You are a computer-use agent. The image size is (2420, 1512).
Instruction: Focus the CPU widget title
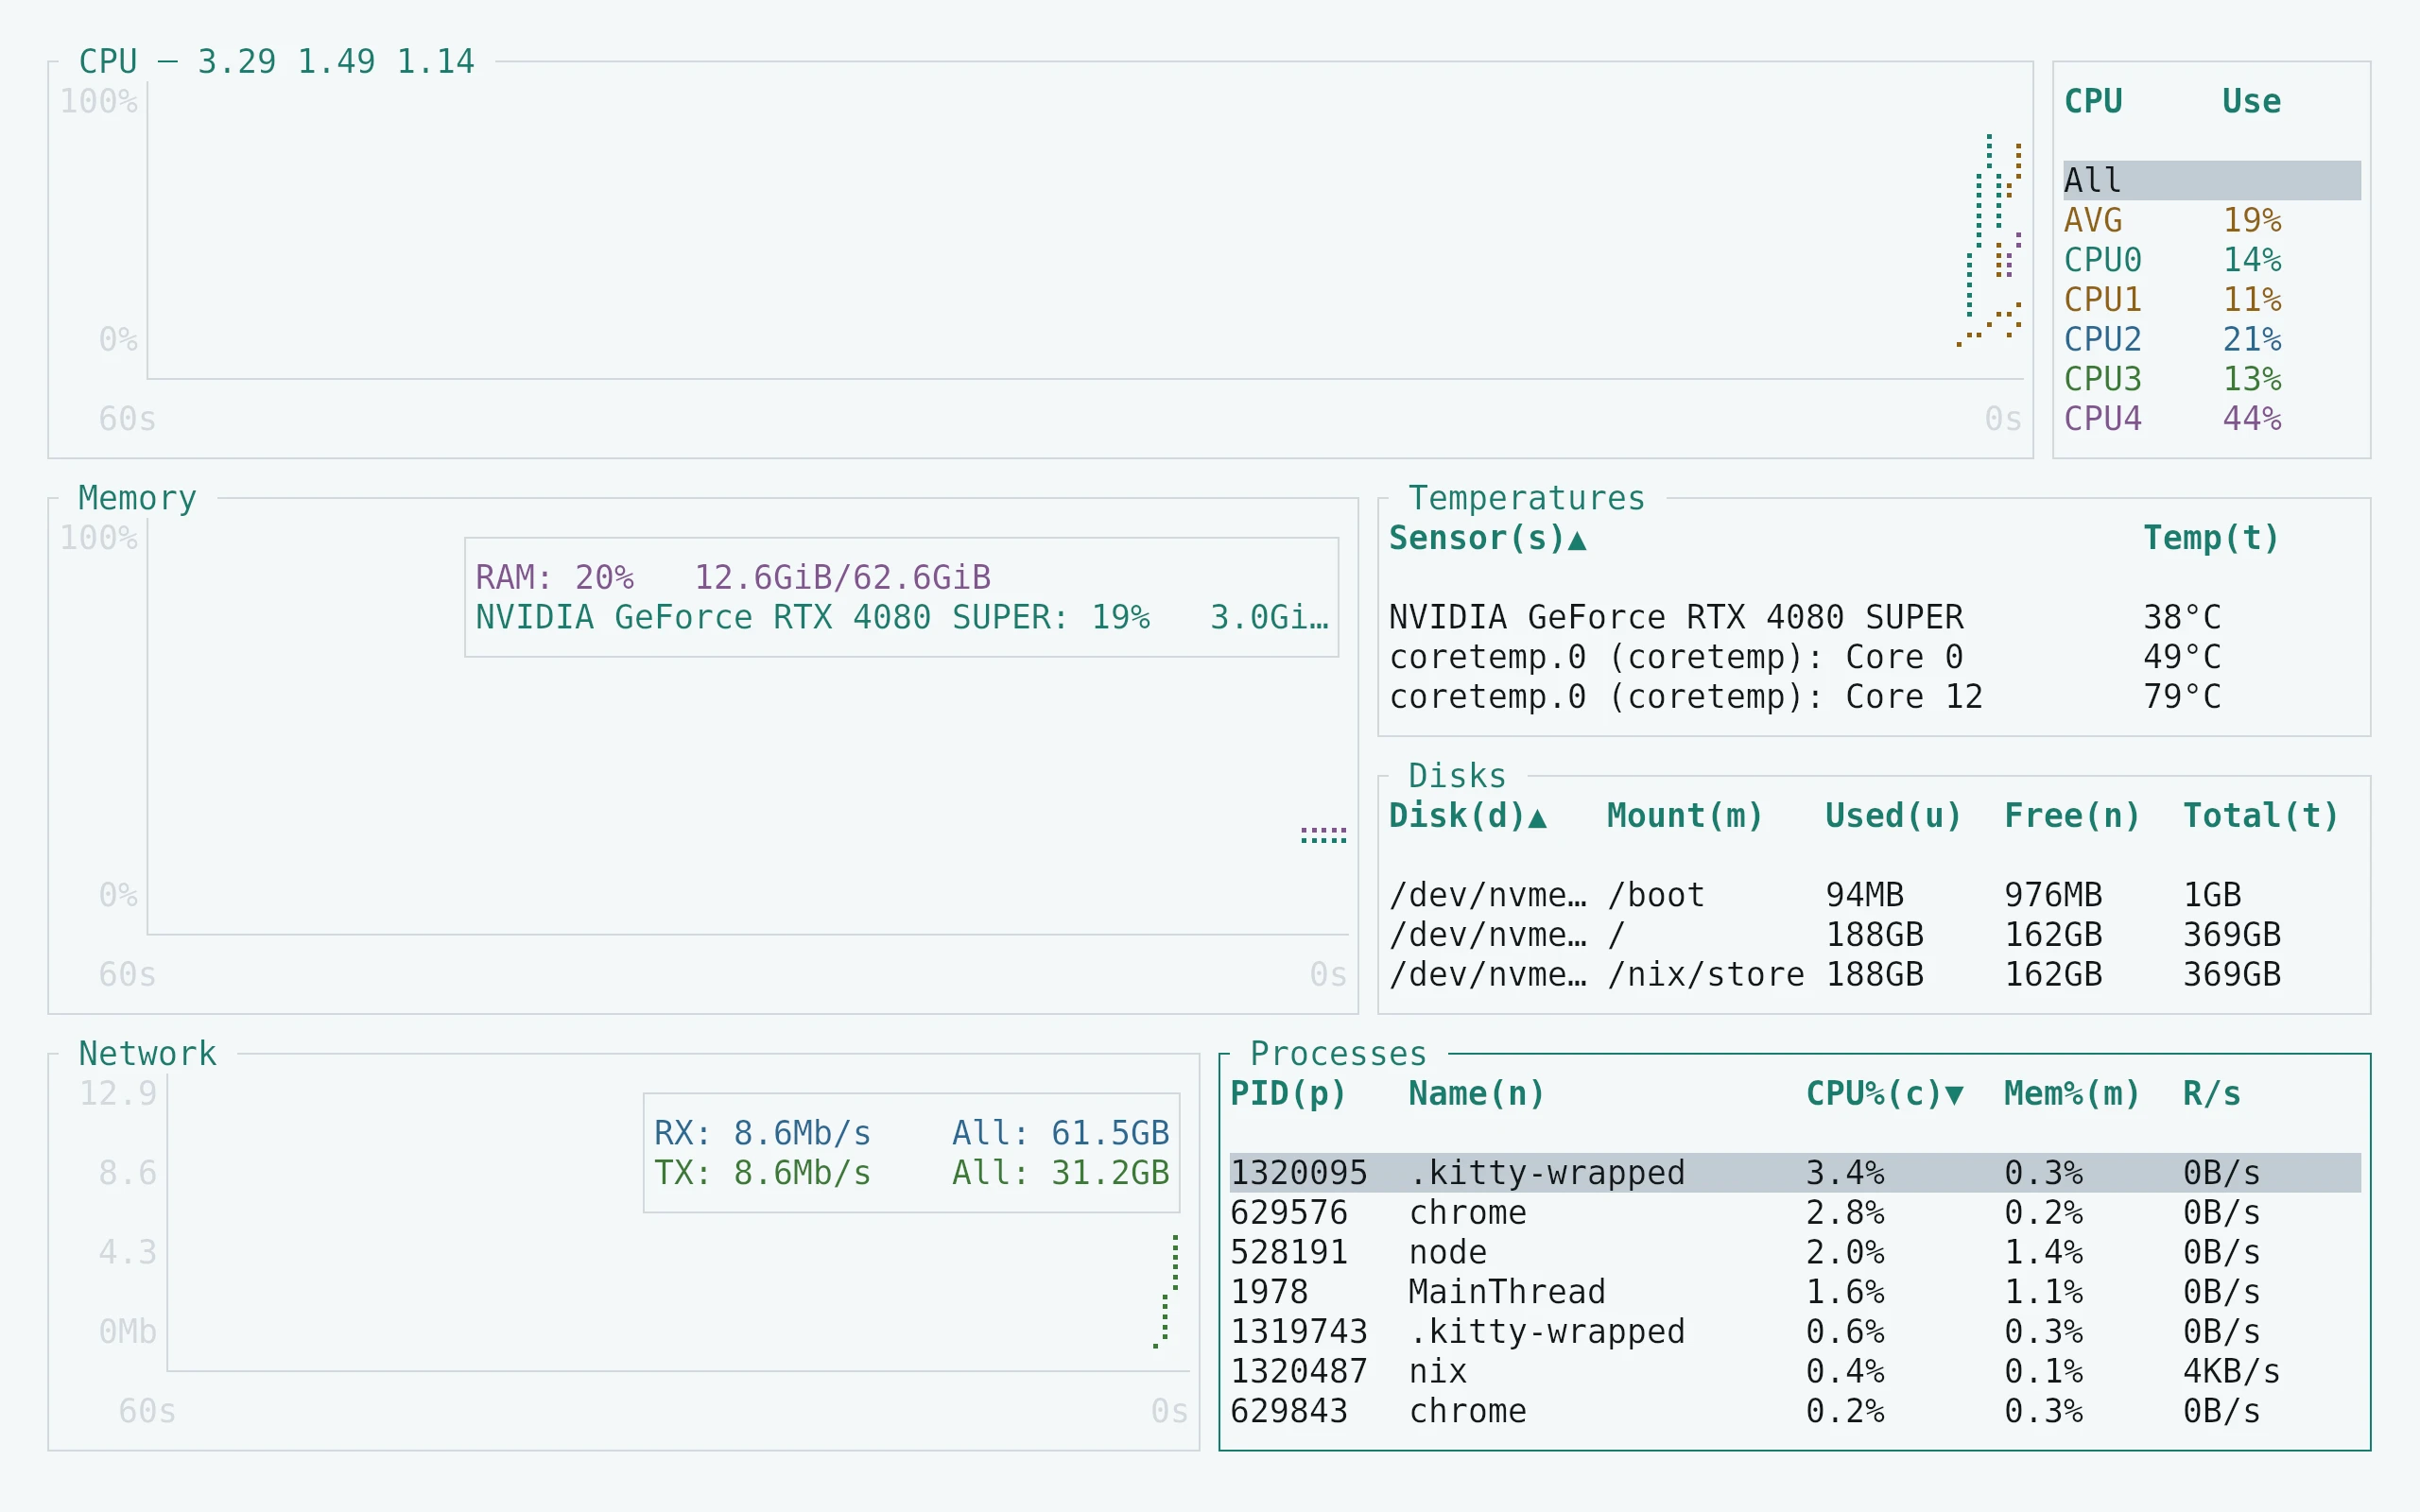click(277, 61)
